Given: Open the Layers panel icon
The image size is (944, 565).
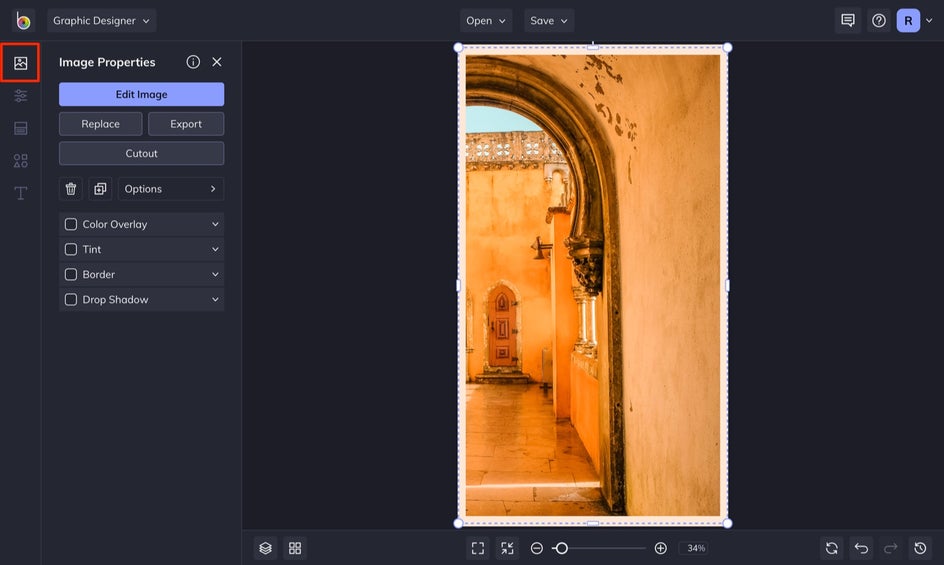Looking at the screenshot, I should coord(266,548).
